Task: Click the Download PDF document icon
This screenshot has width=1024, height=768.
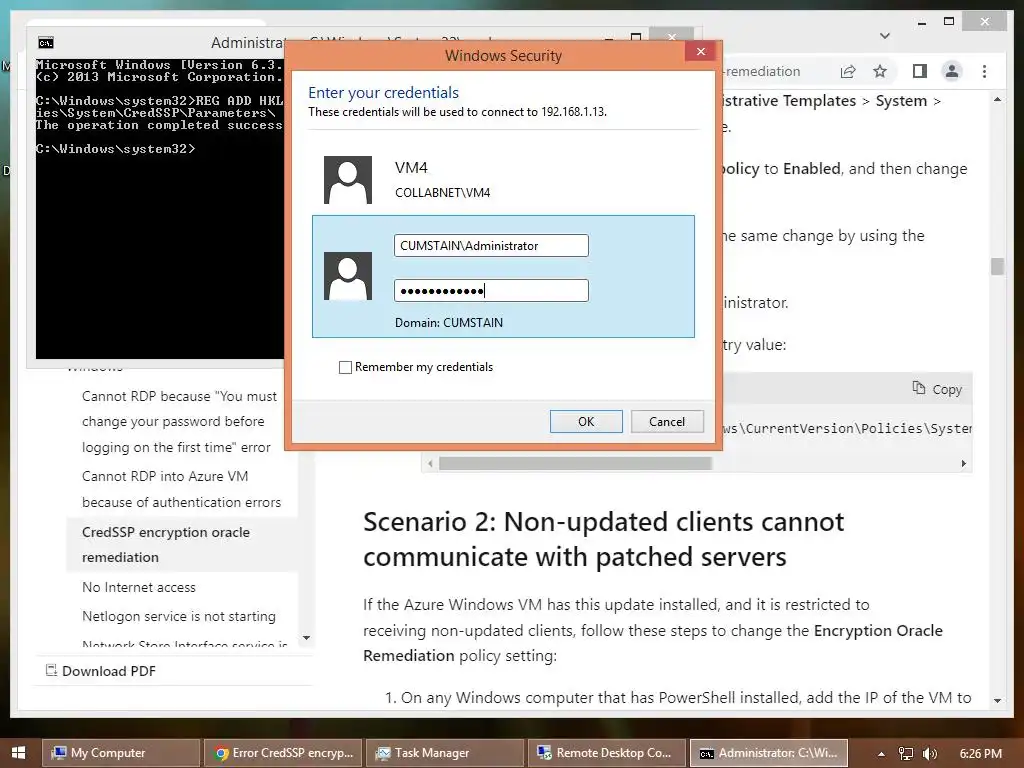Action: 51,670
